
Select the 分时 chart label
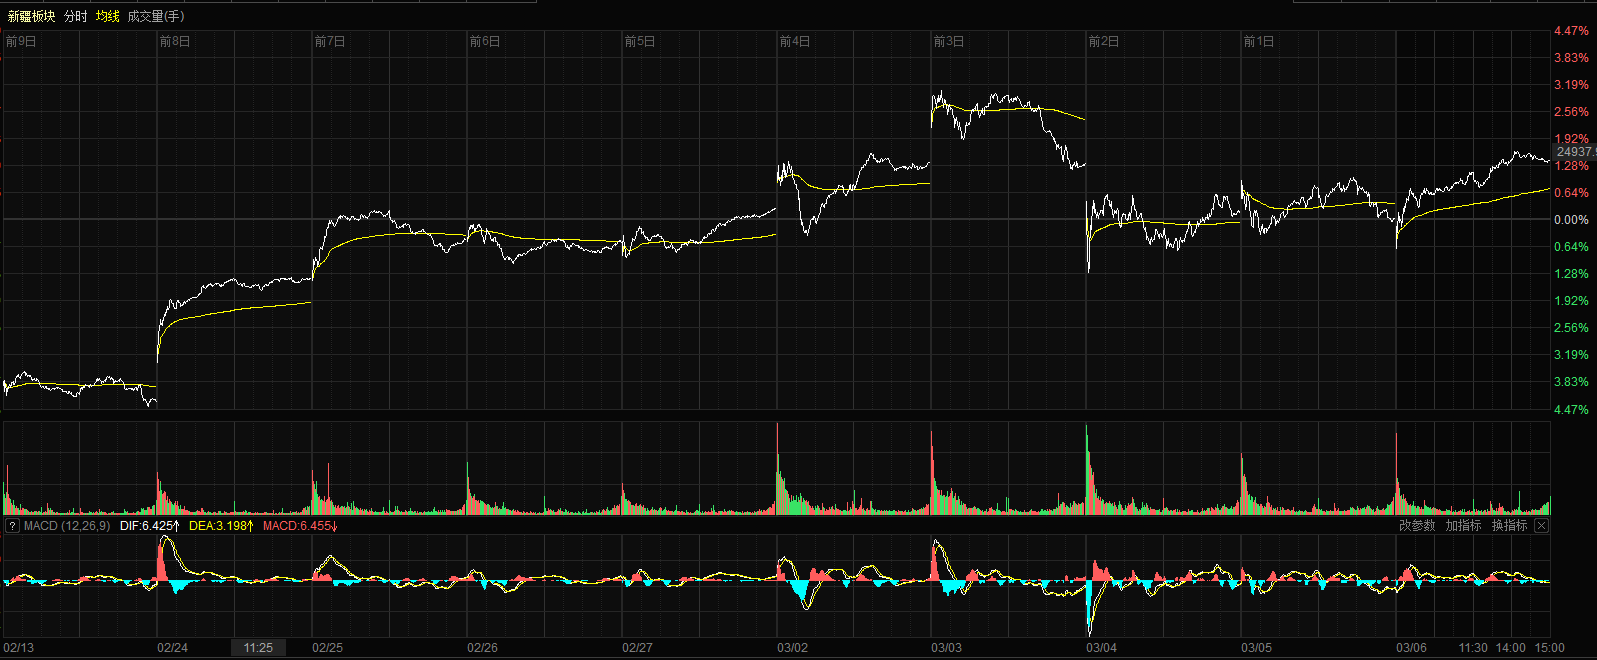pos(75,16)
